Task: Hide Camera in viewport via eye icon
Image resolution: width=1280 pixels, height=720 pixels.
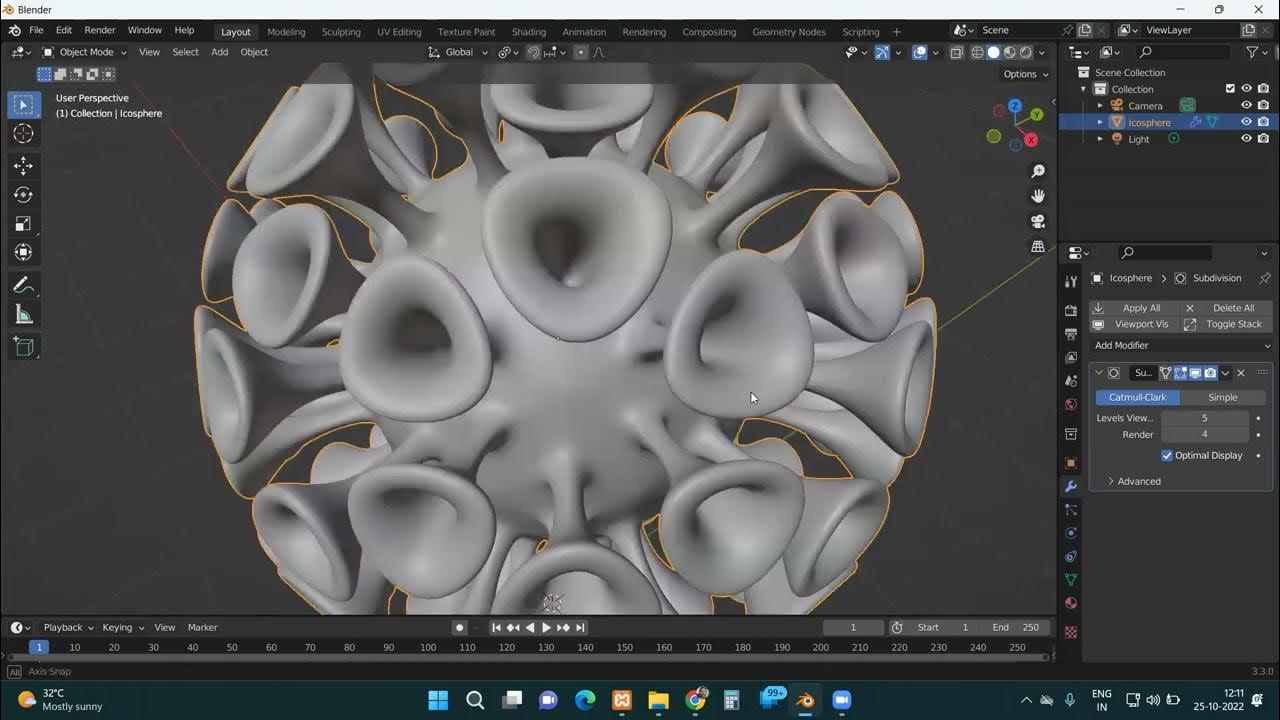Action: [x=1247, y=105]
